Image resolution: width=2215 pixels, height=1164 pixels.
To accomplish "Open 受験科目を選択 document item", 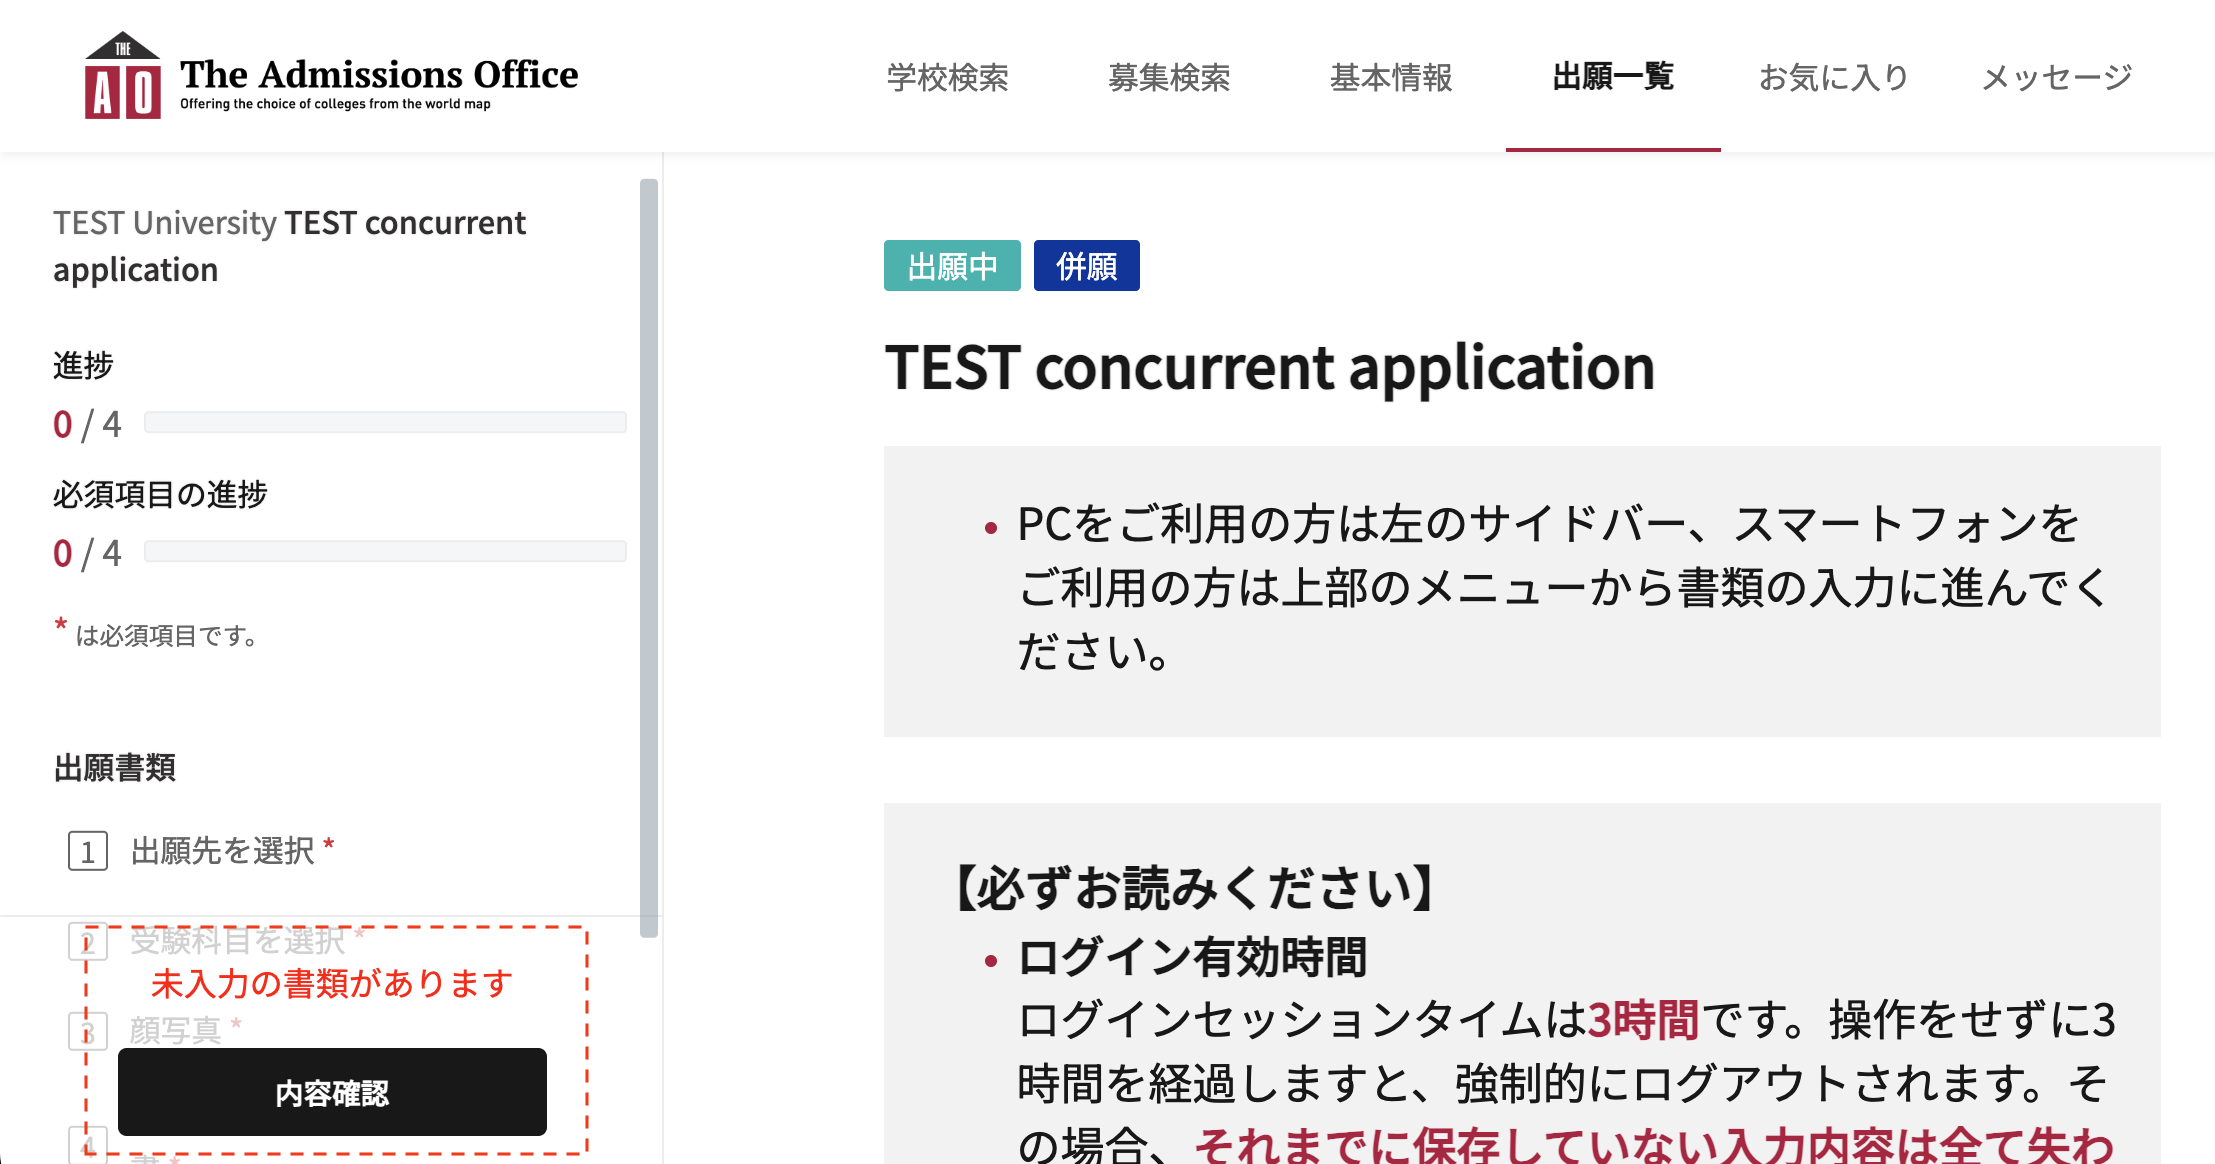I will [x=237, y=940].
